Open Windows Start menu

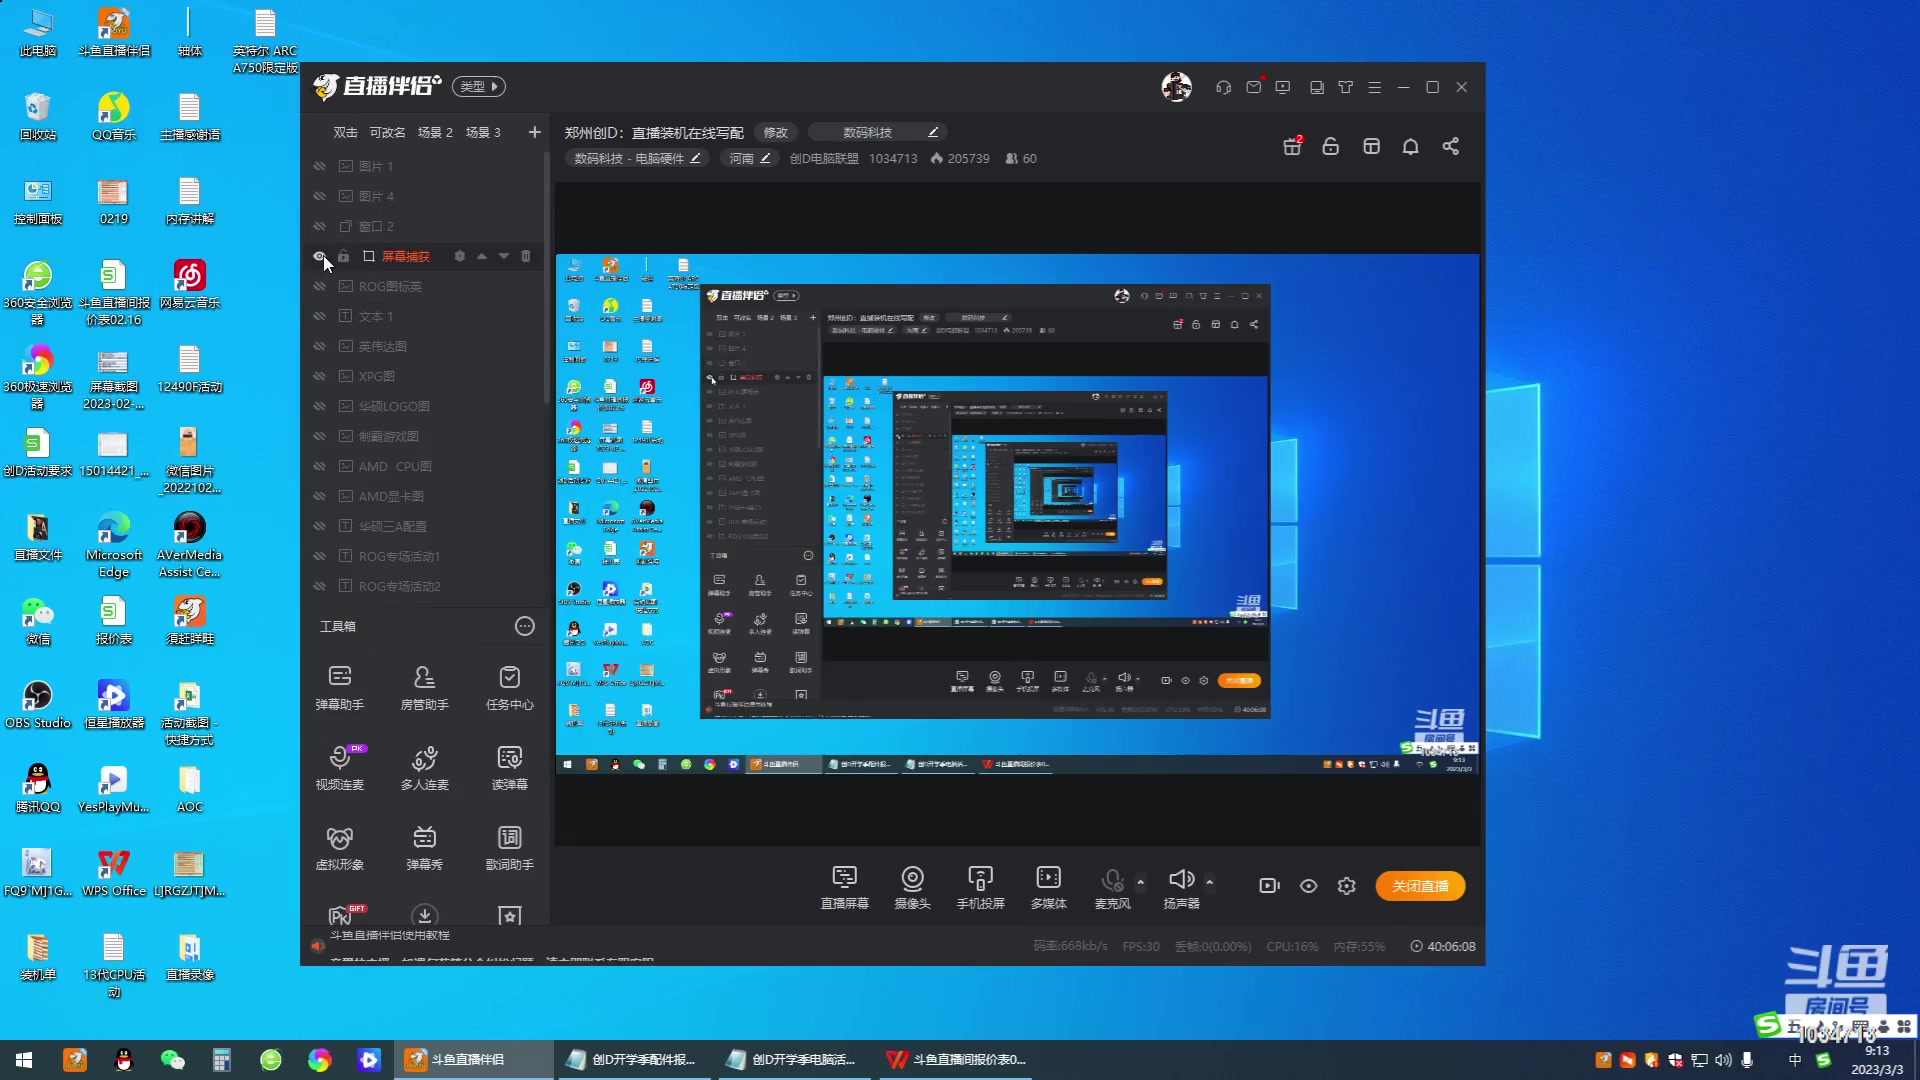(24, 1060)
